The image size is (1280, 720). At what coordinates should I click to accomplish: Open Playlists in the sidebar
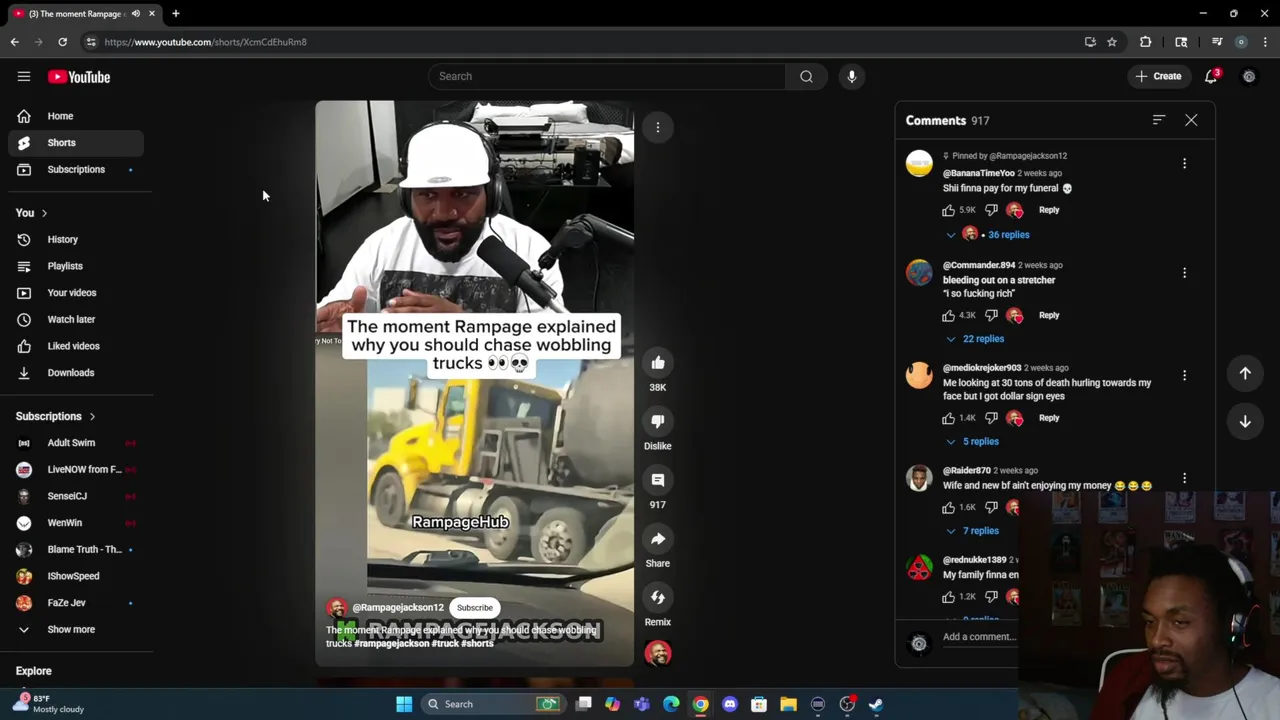pos(76,266)
